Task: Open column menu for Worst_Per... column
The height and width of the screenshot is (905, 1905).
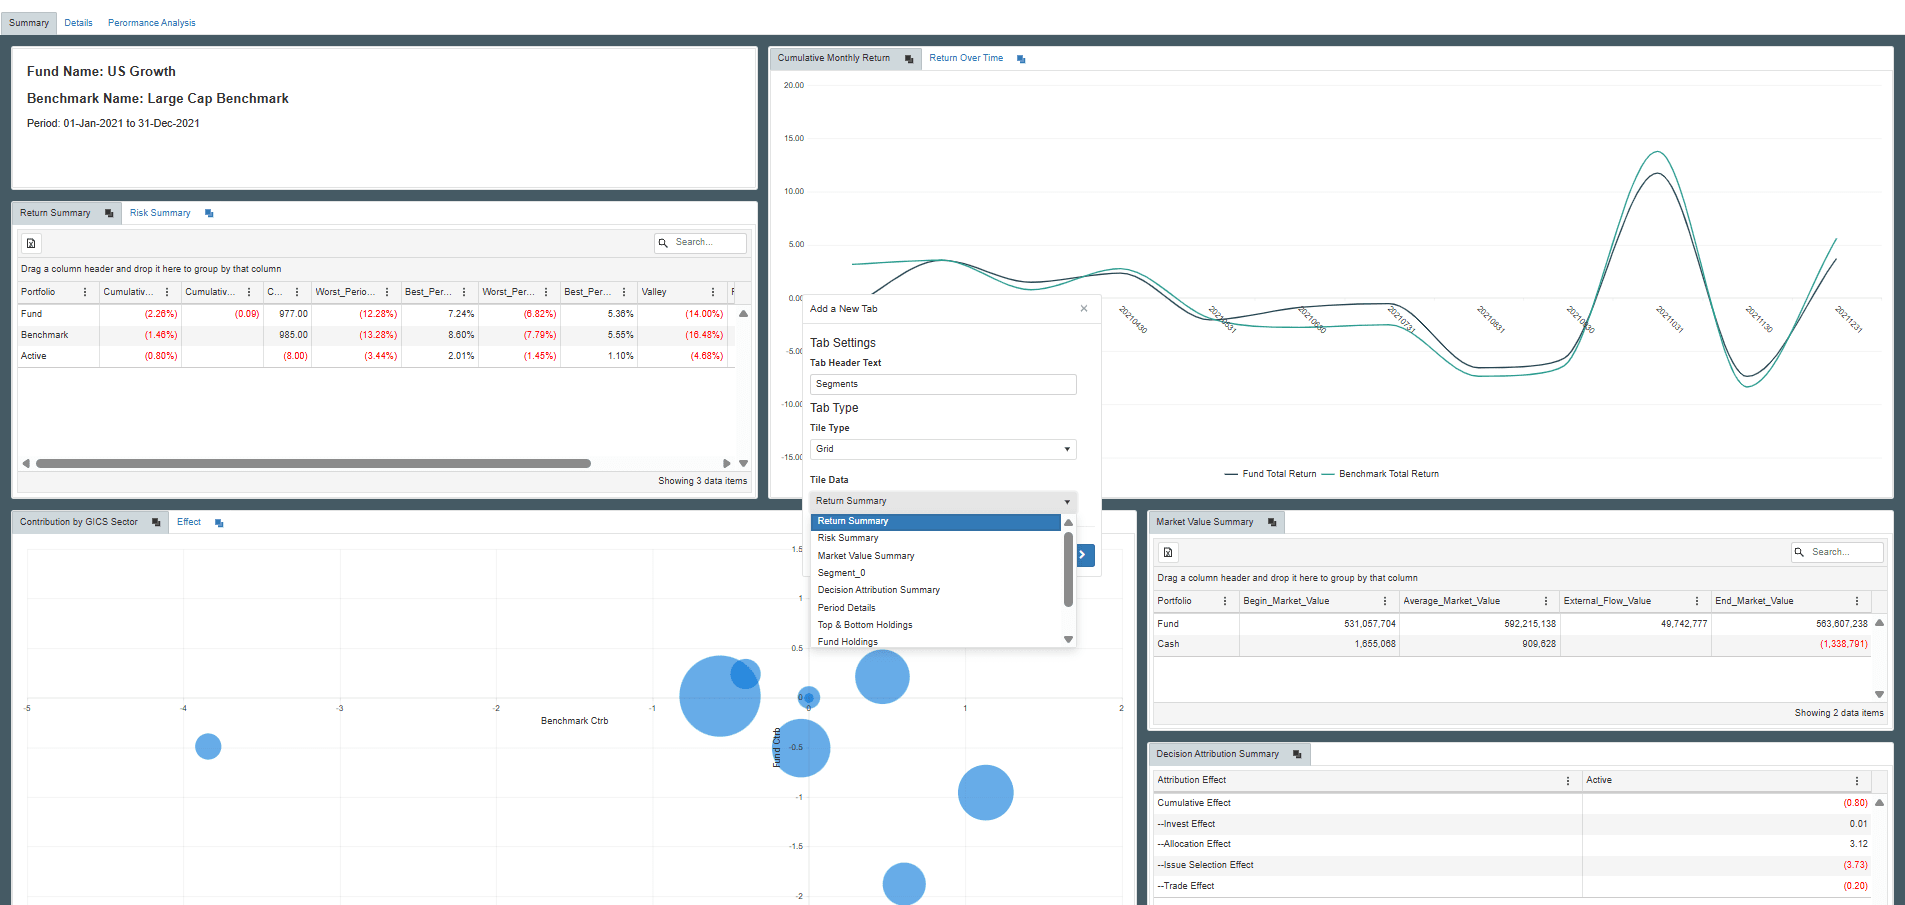Action: point(546,292)
